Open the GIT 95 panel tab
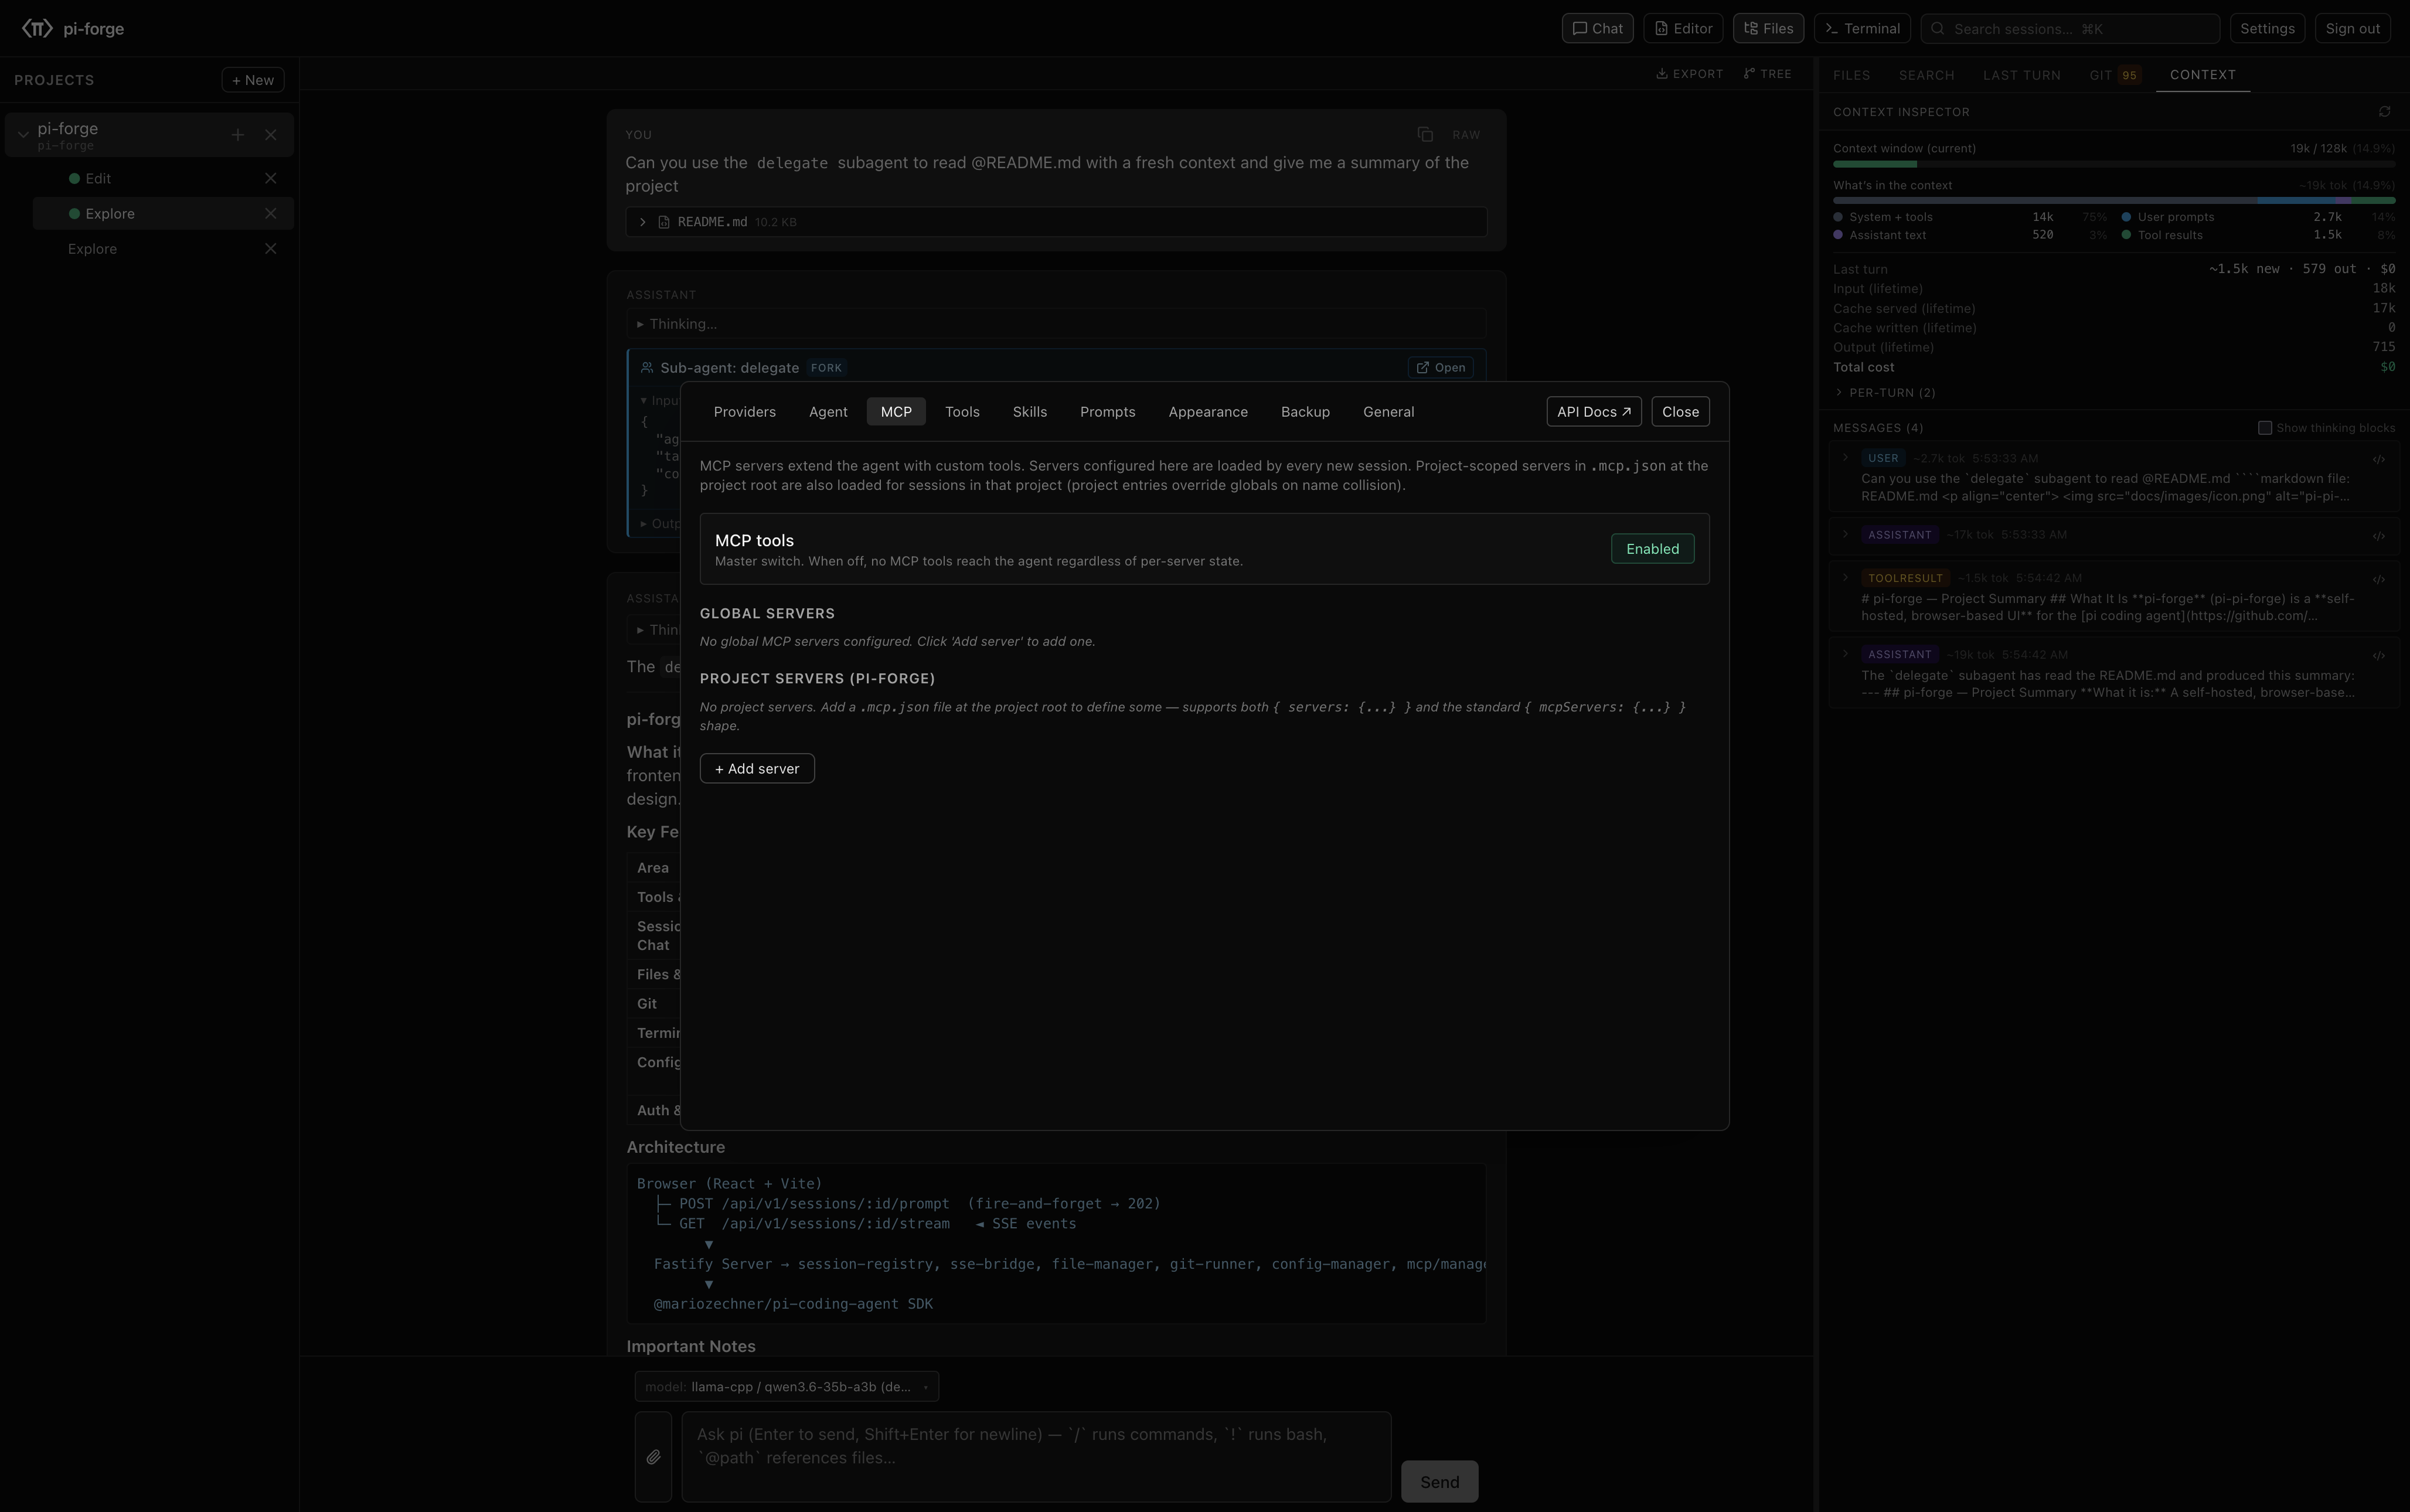This screenshot has height=1512, width=2410. (x=2115, y=75)
